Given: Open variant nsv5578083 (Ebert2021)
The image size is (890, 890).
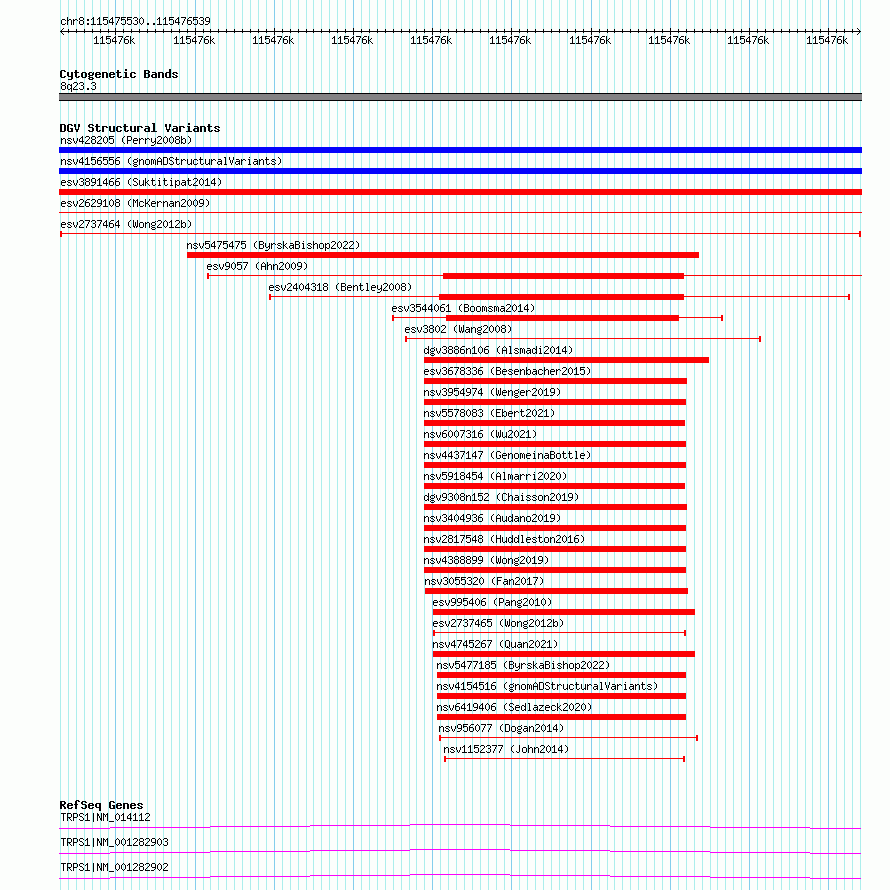Looking at the screenshot, I should (489, 413).
